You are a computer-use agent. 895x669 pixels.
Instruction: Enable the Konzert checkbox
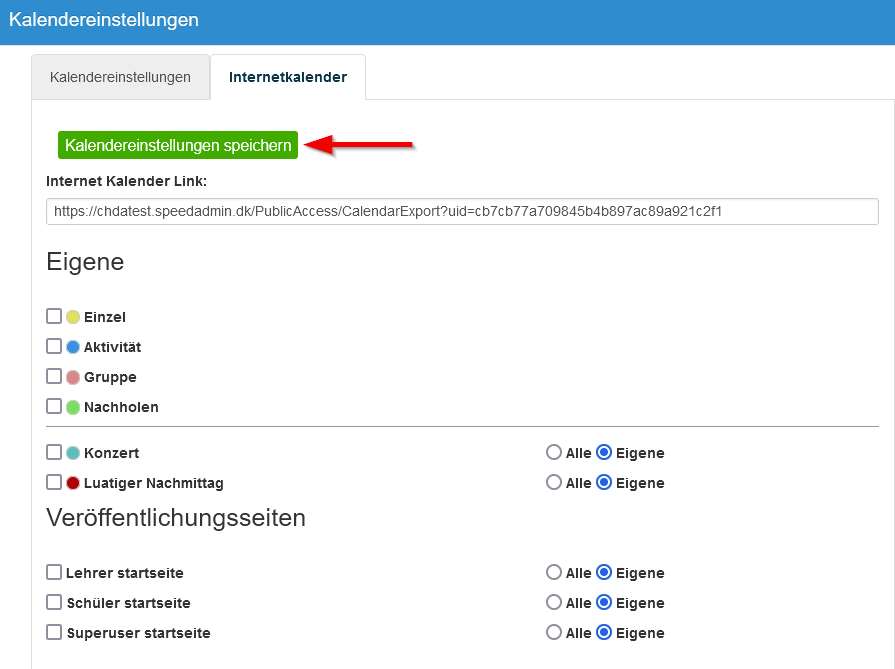(x=54, y=452)
